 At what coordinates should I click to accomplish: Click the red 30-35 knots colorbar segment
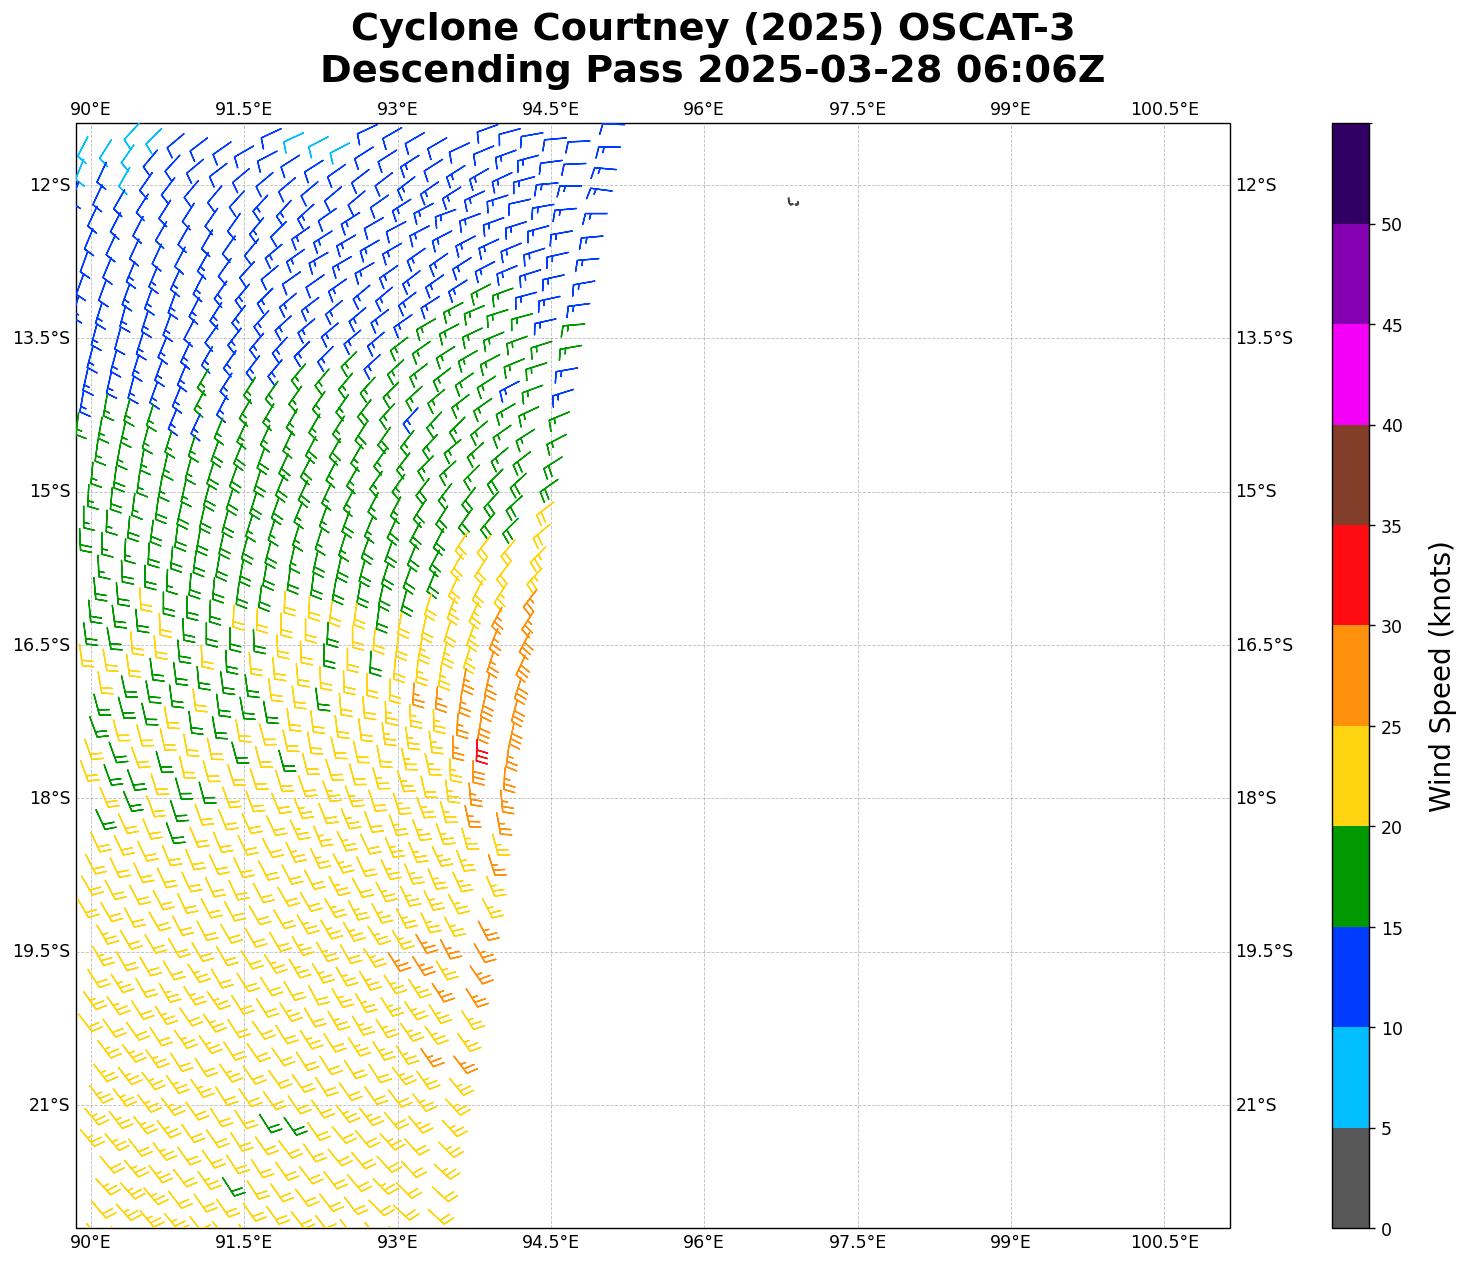(1350, 575)
